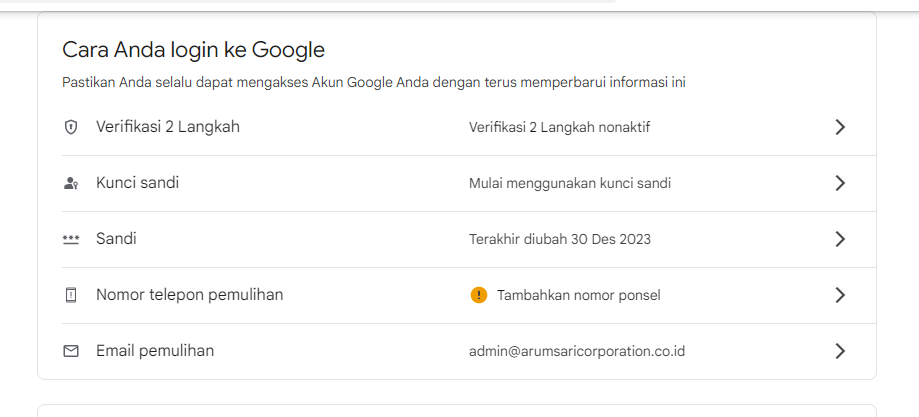The image size is (919, 417).
Task: Open the Email pemulihan chevron arrow
Action: tap(840, 351)
